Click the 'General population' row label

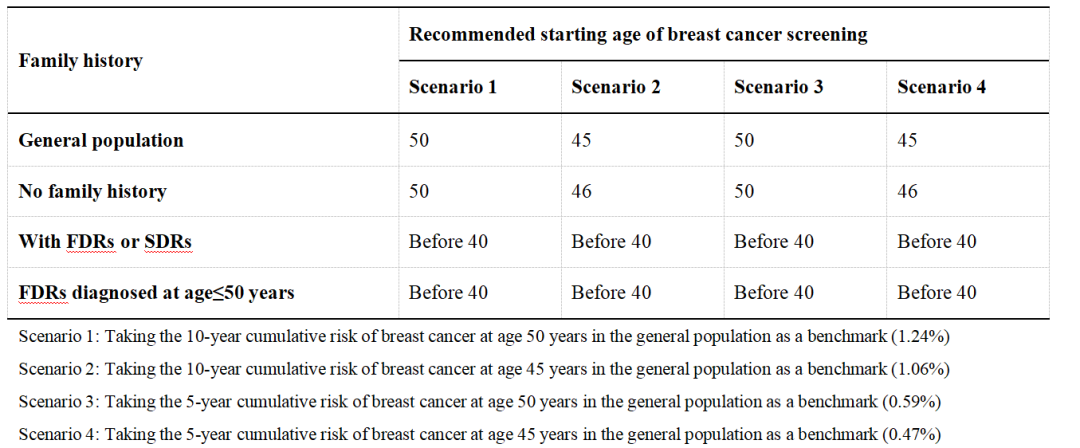[101, 140]
